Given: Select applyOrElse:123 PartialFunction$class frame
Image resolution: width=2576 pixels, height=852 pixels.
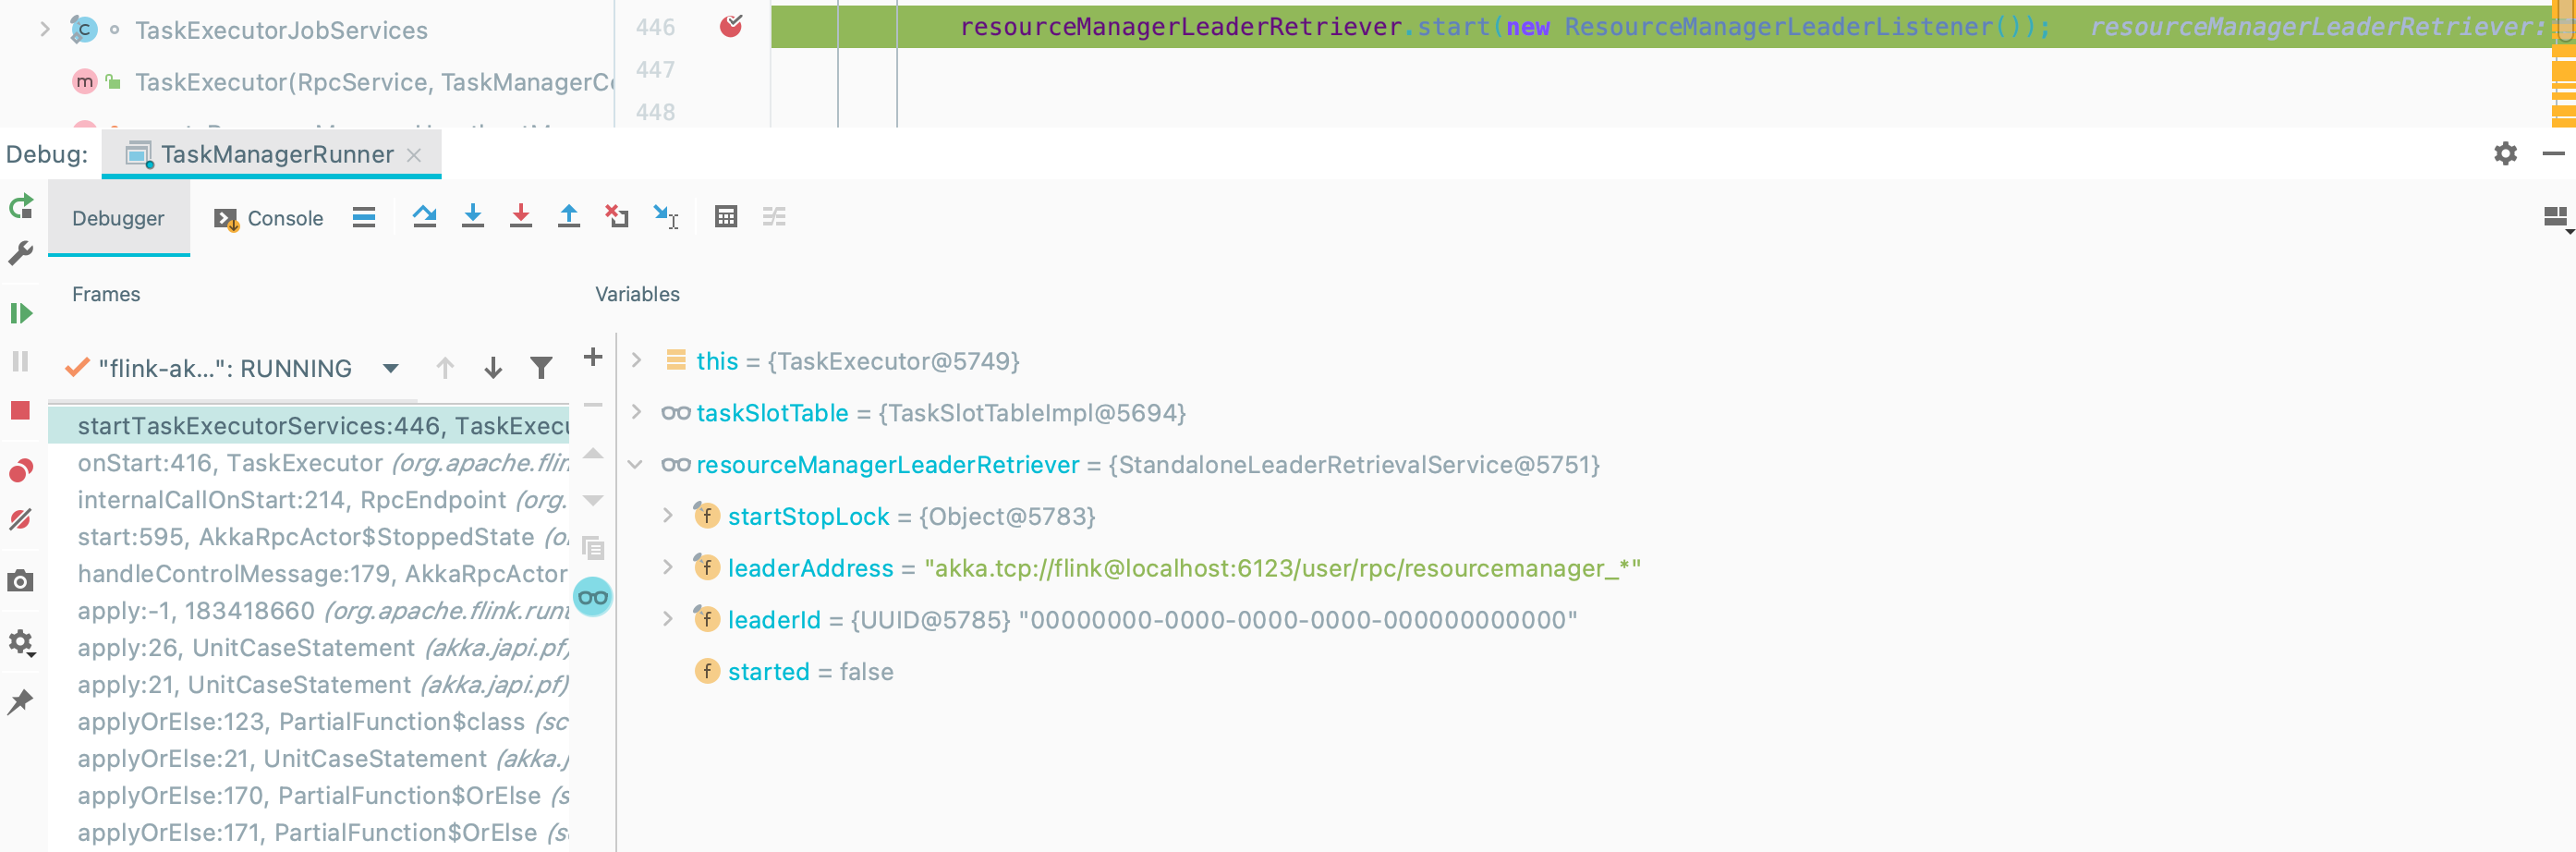Looking at the screenshot, I should 309,722.
